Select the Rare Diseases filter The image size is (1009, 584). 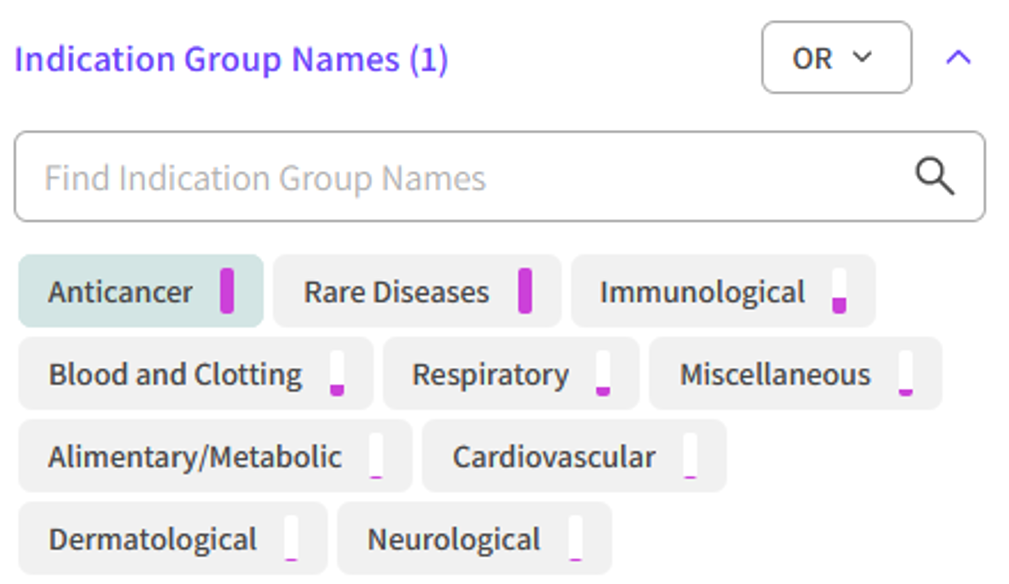(396, 291)
